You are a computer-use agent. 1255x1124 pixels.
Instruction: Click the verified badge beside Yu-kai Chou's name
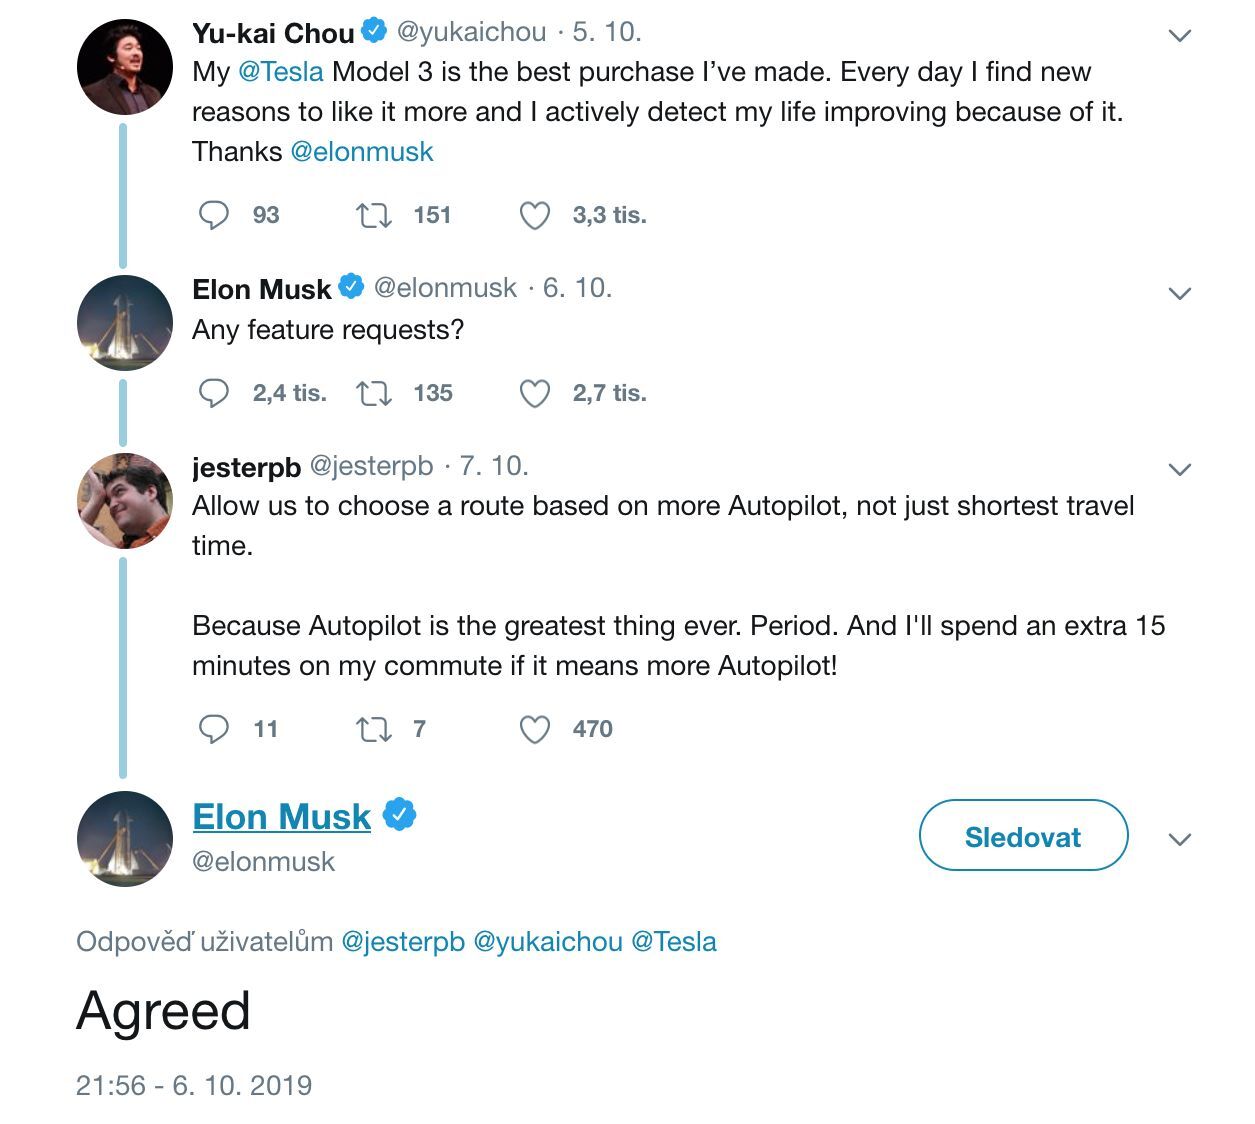pyautogui.click(x=375, y=31)
